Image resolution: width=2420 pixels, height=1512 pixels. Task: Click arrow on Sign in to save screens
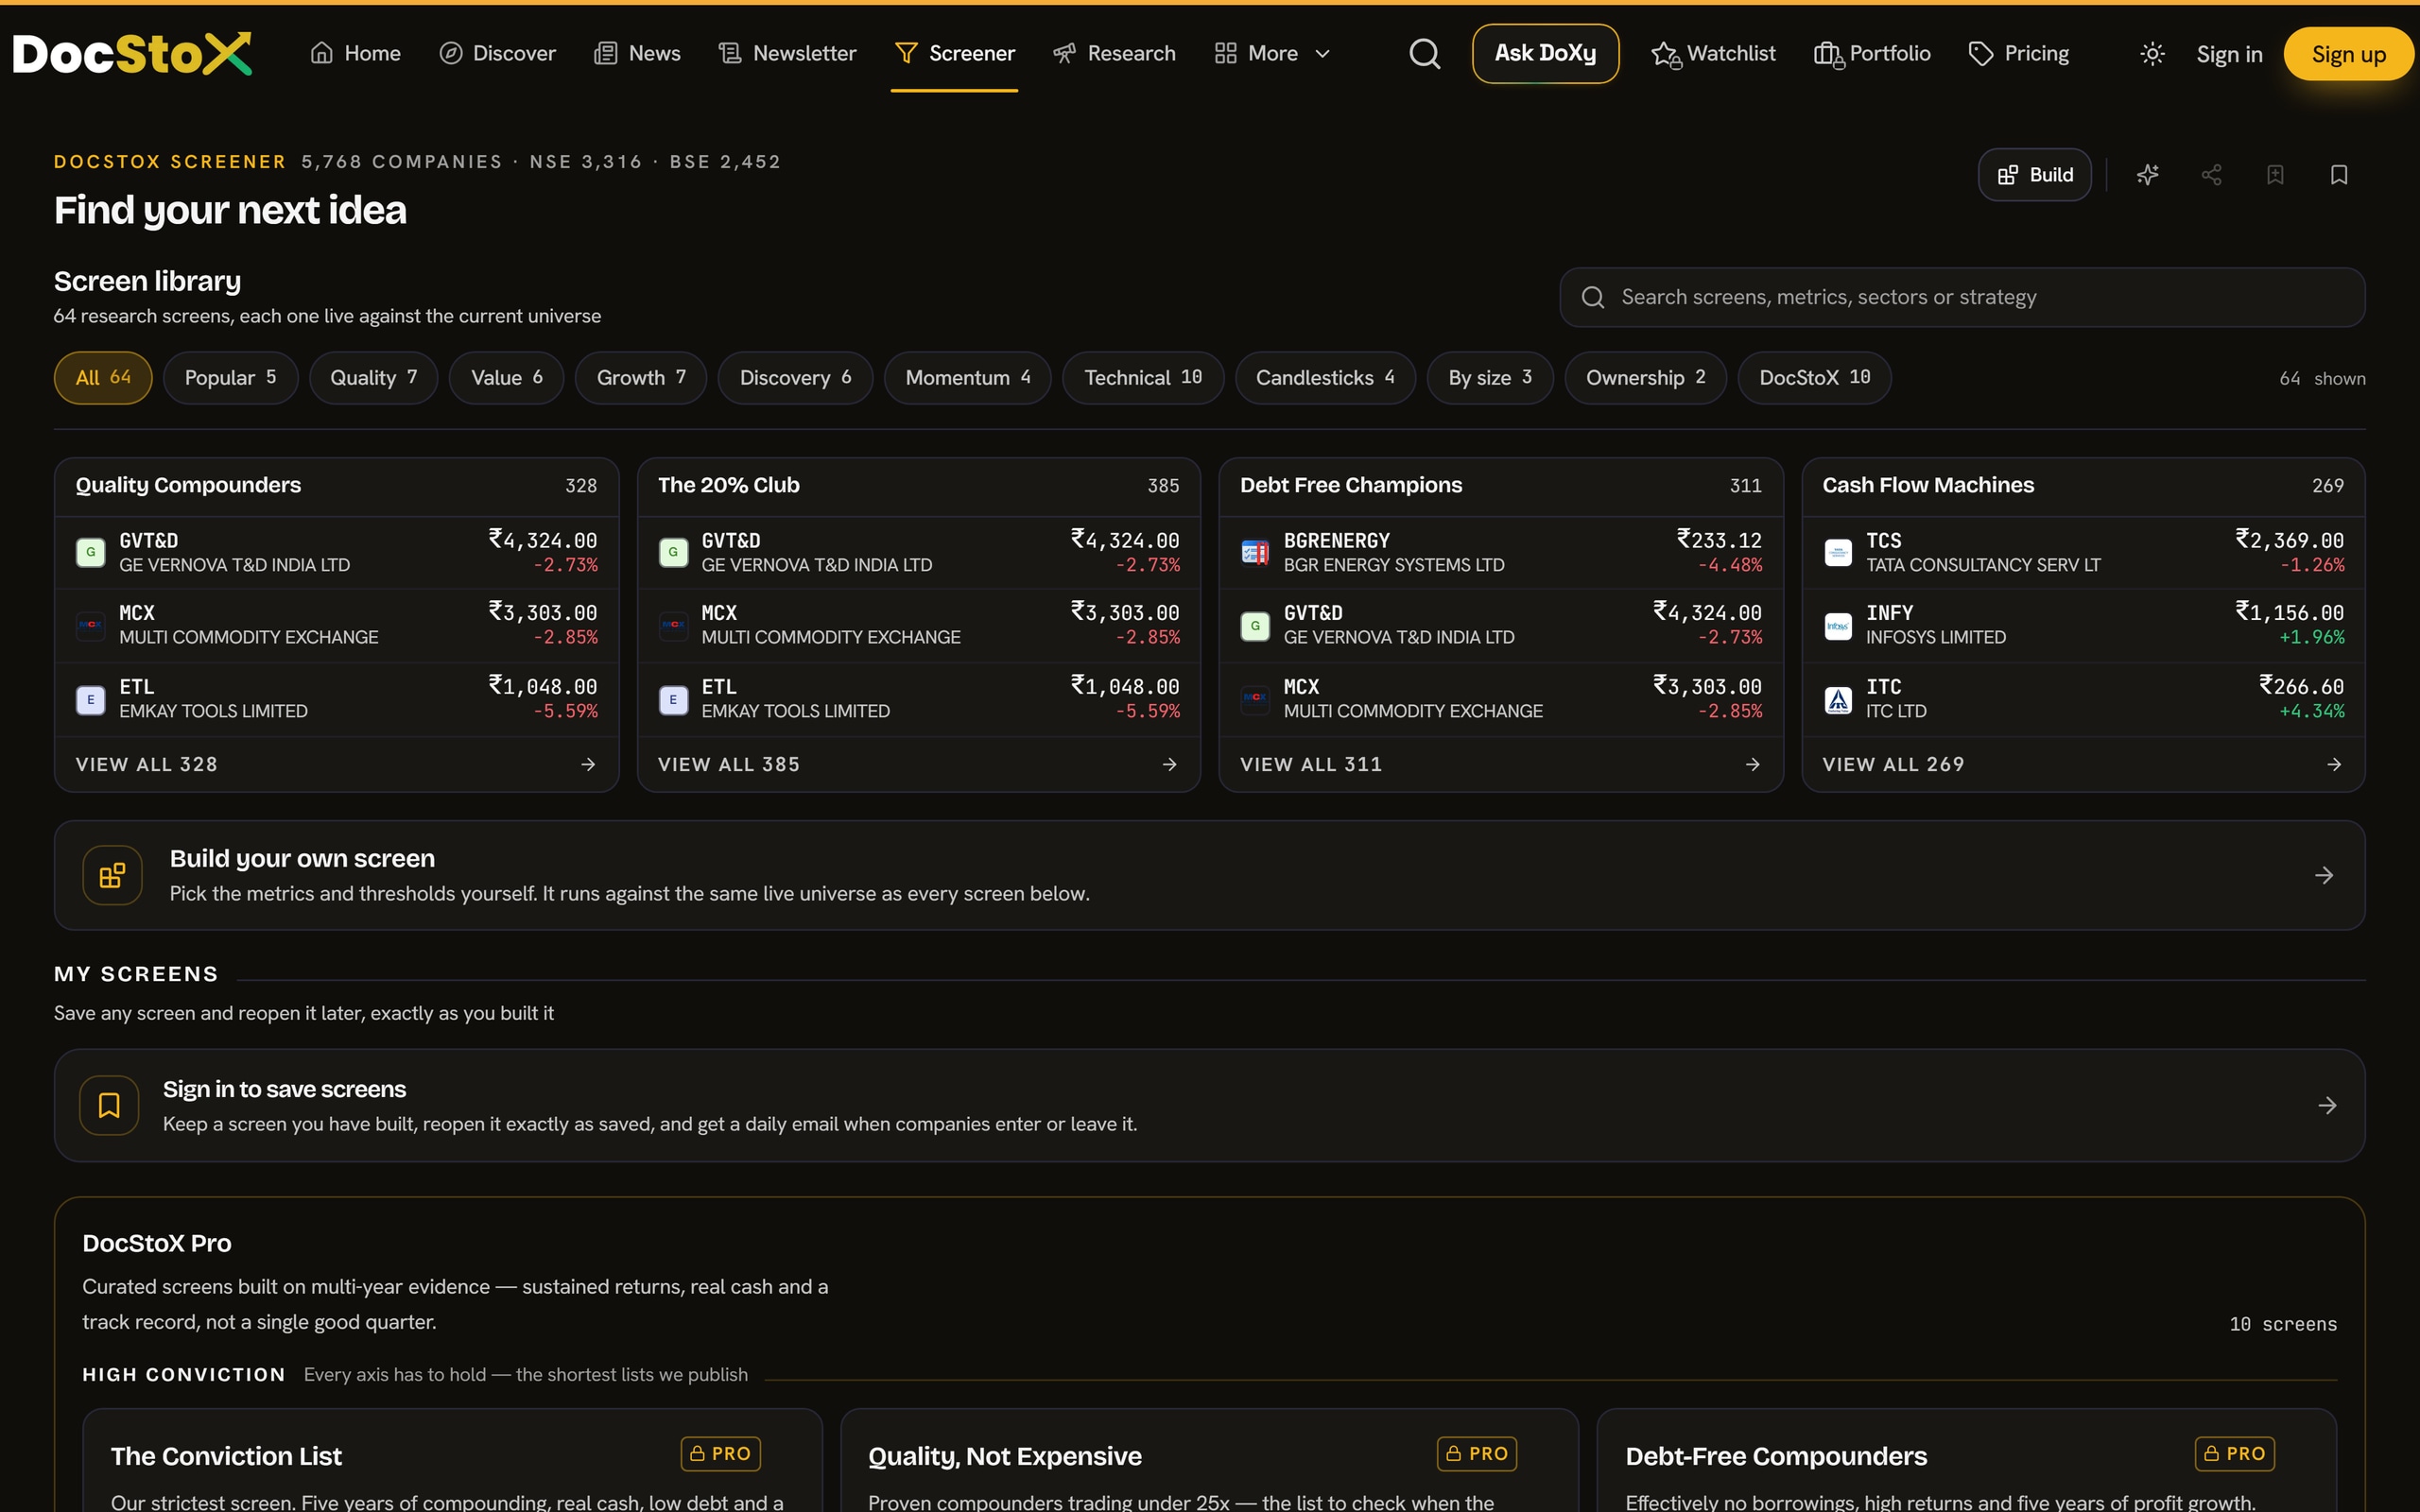pyautogui.click(x=2327, y=1105)
